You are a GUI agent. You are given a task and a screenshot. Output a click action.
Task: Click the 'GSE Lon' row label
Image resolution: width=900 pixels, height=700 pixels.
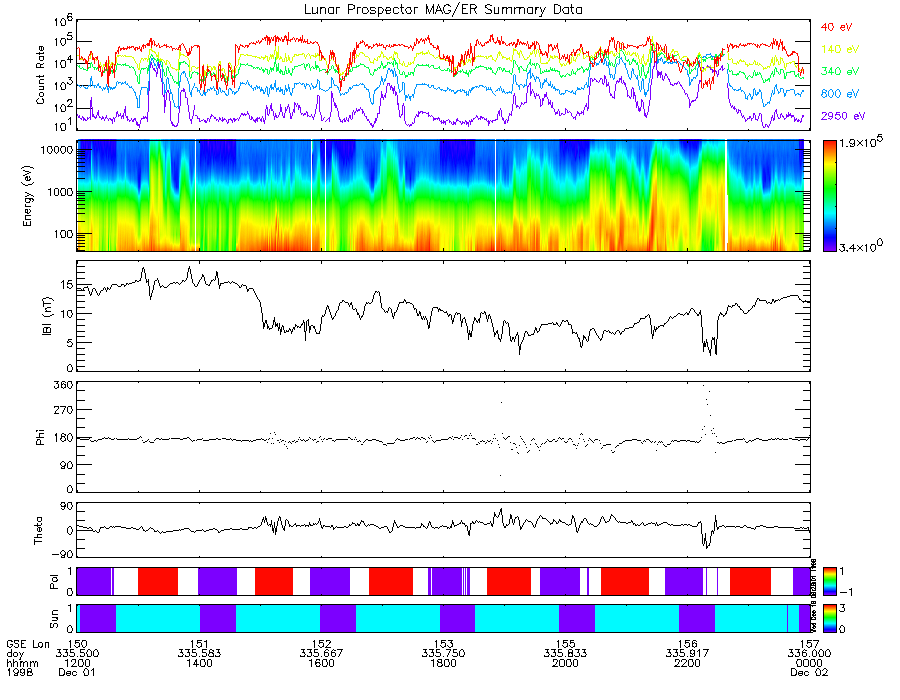[28, 644]
